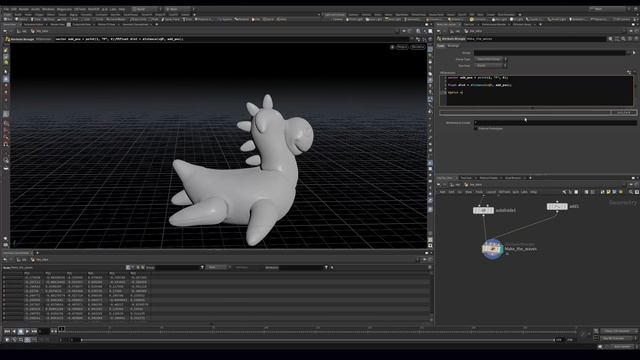This screenshot has width=640, height=360.
Task: Switch to the Code tab in parameters
Action: (x=441, y=46)
